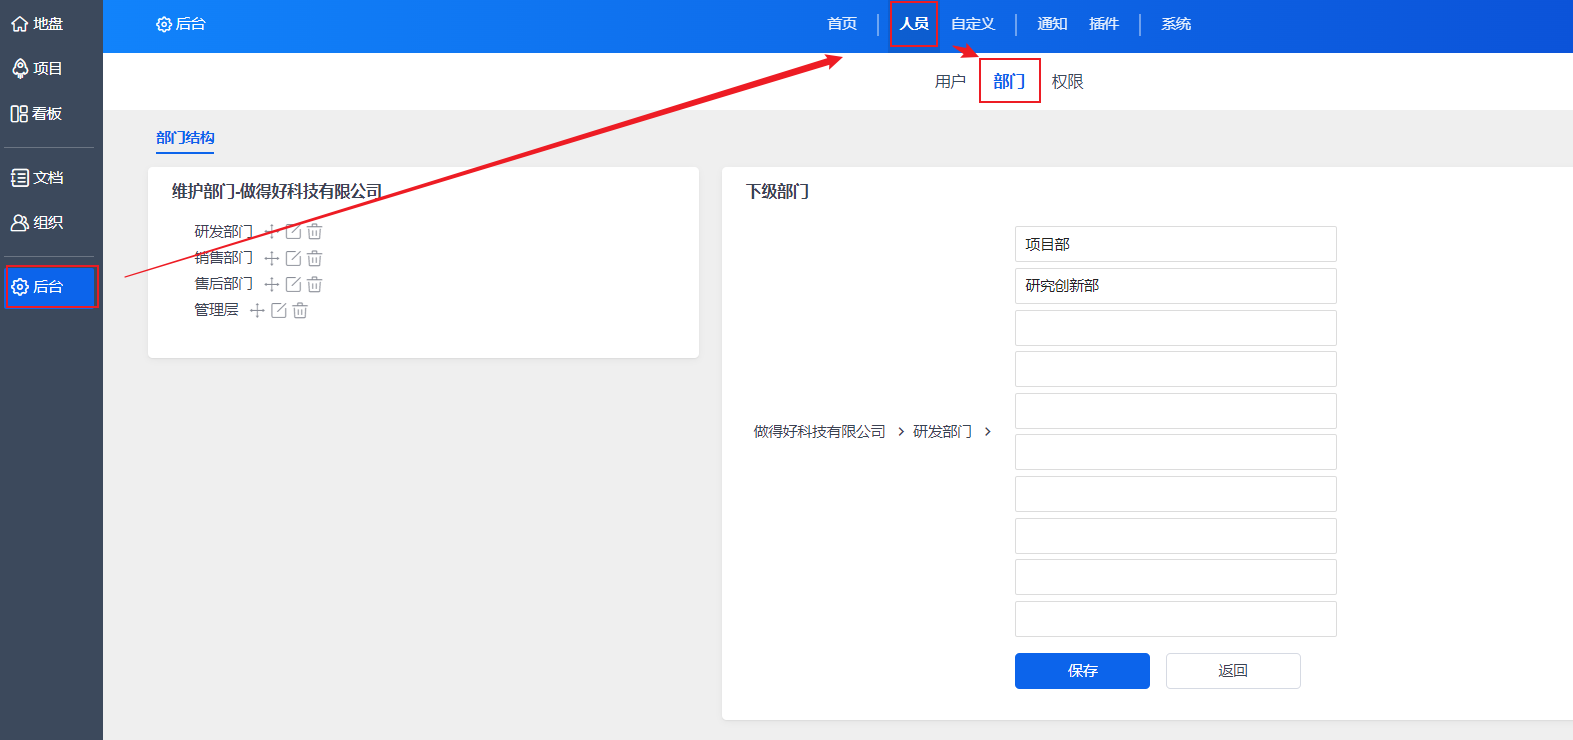This screenshot has width=1573, height=740.
Task: Open 后台 in the sidebar
Action: click(51, 287)
